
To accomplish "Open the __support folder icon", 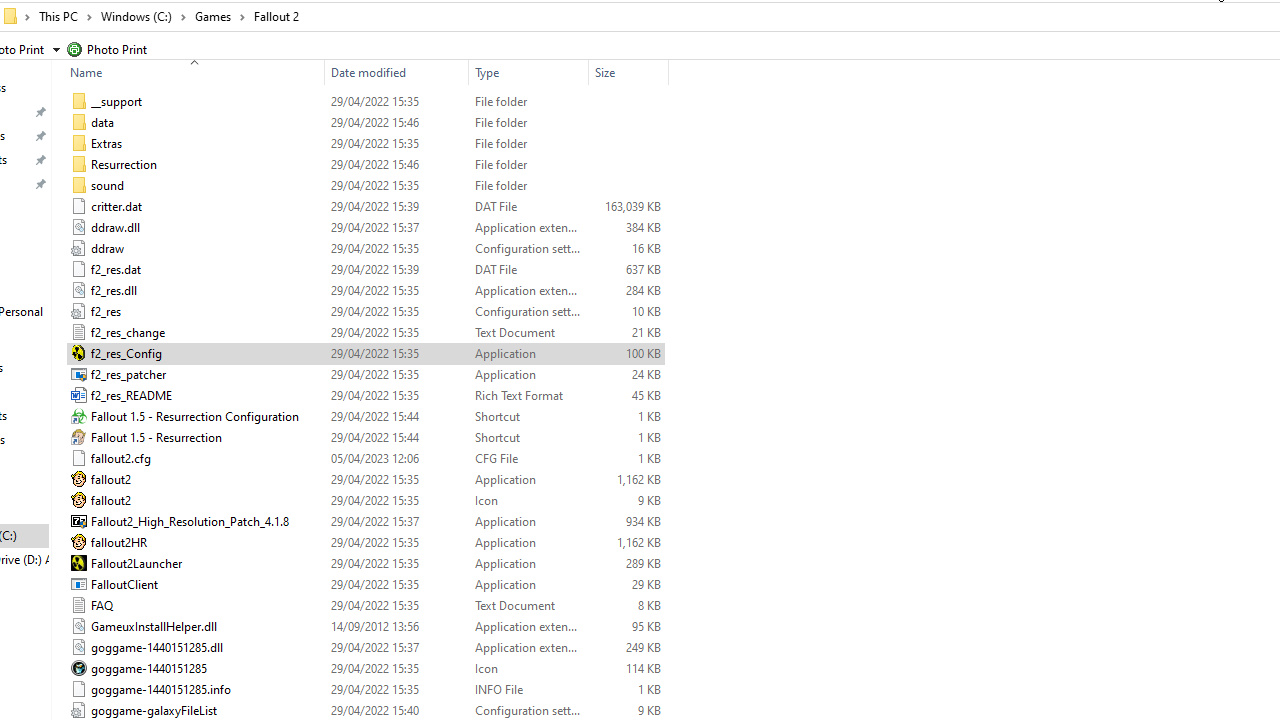I will pos(79,101).
